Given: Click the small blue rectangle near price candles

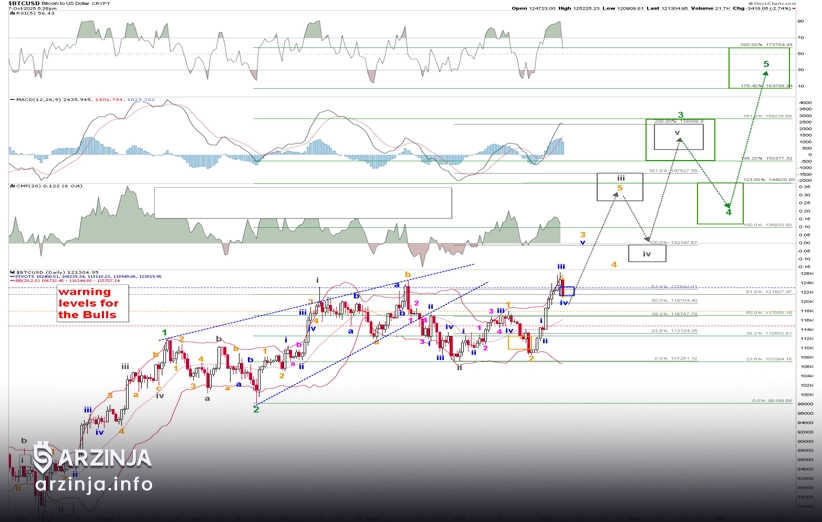Looking at the screenshot, I should click(x=568, y=291).
